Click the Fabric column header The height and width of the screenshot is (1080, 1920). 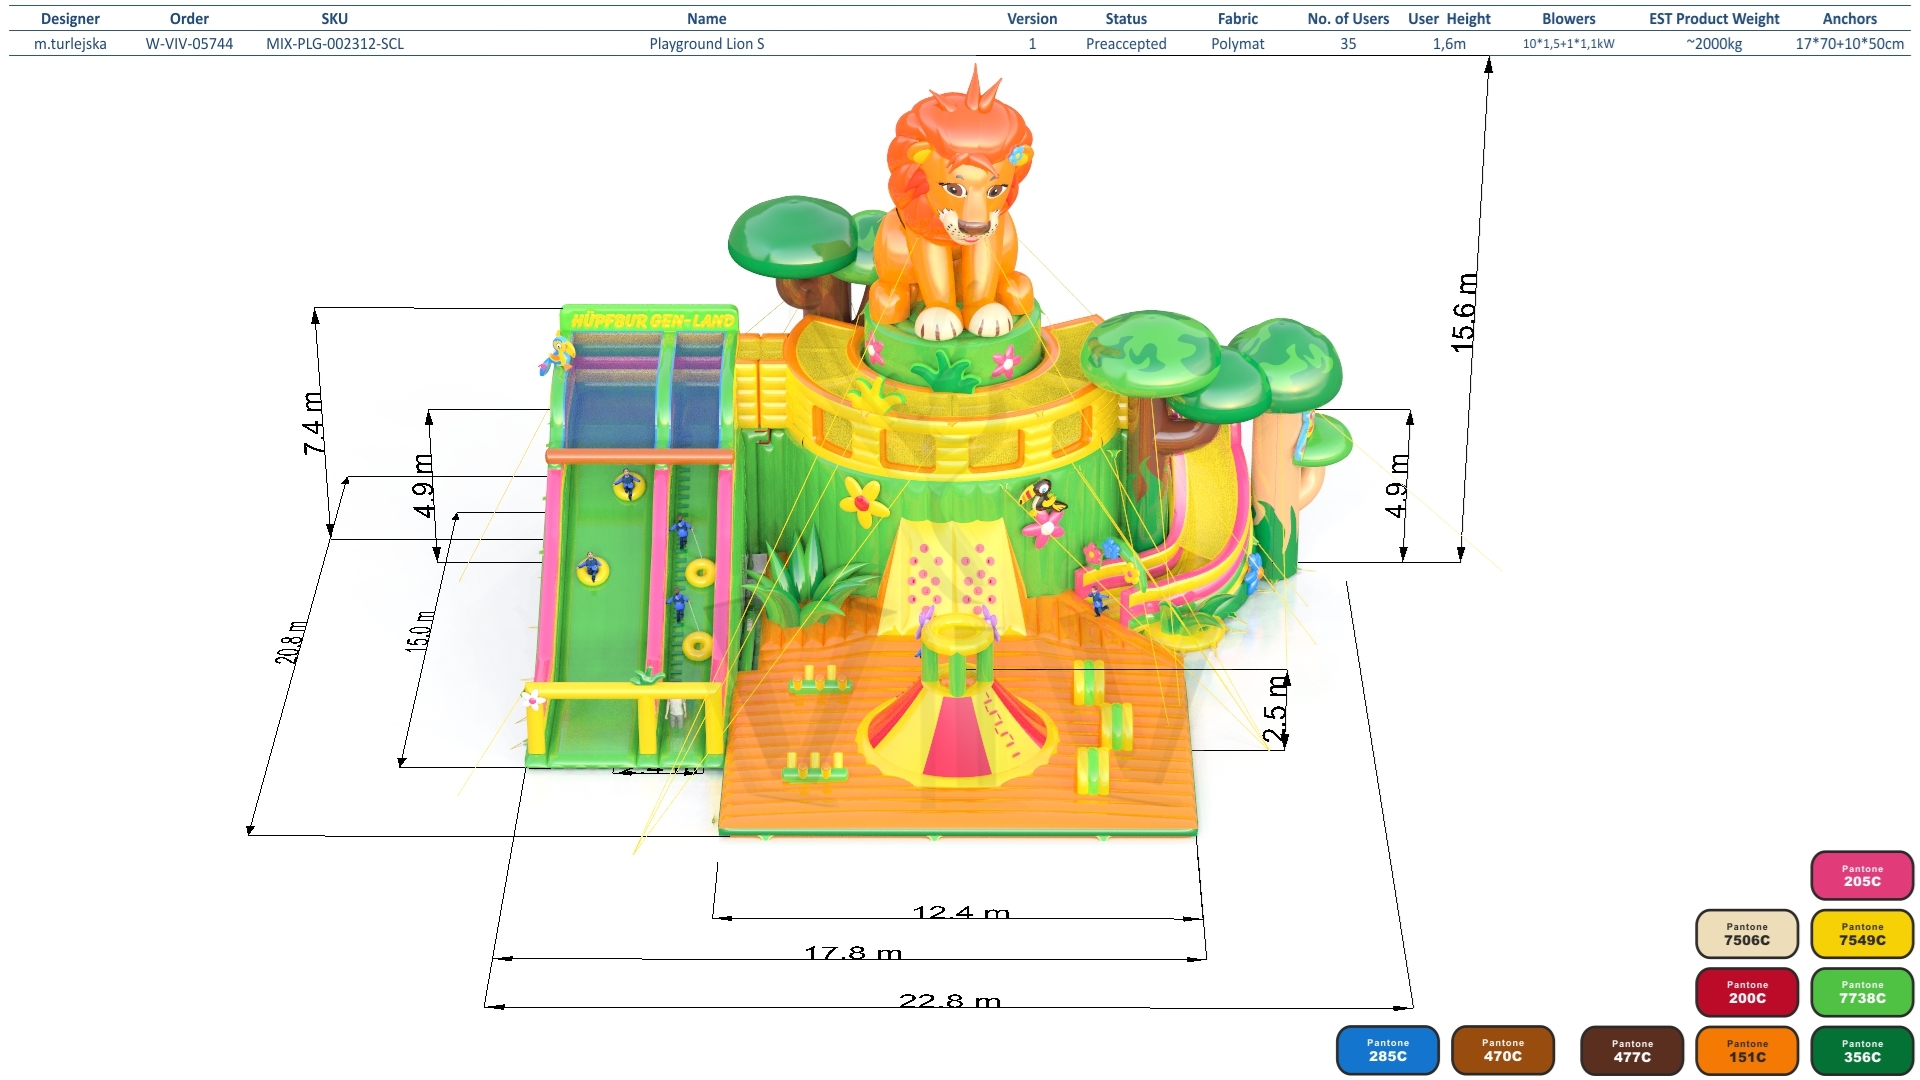tap(1238, 19)
